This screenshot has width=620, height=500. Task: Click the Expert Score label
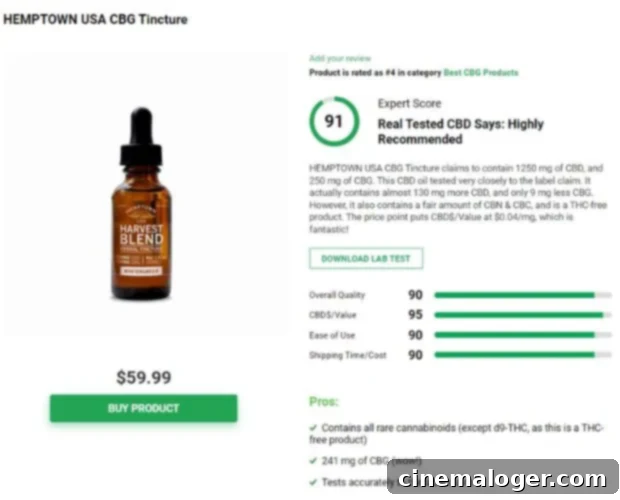tap(409, 104)
